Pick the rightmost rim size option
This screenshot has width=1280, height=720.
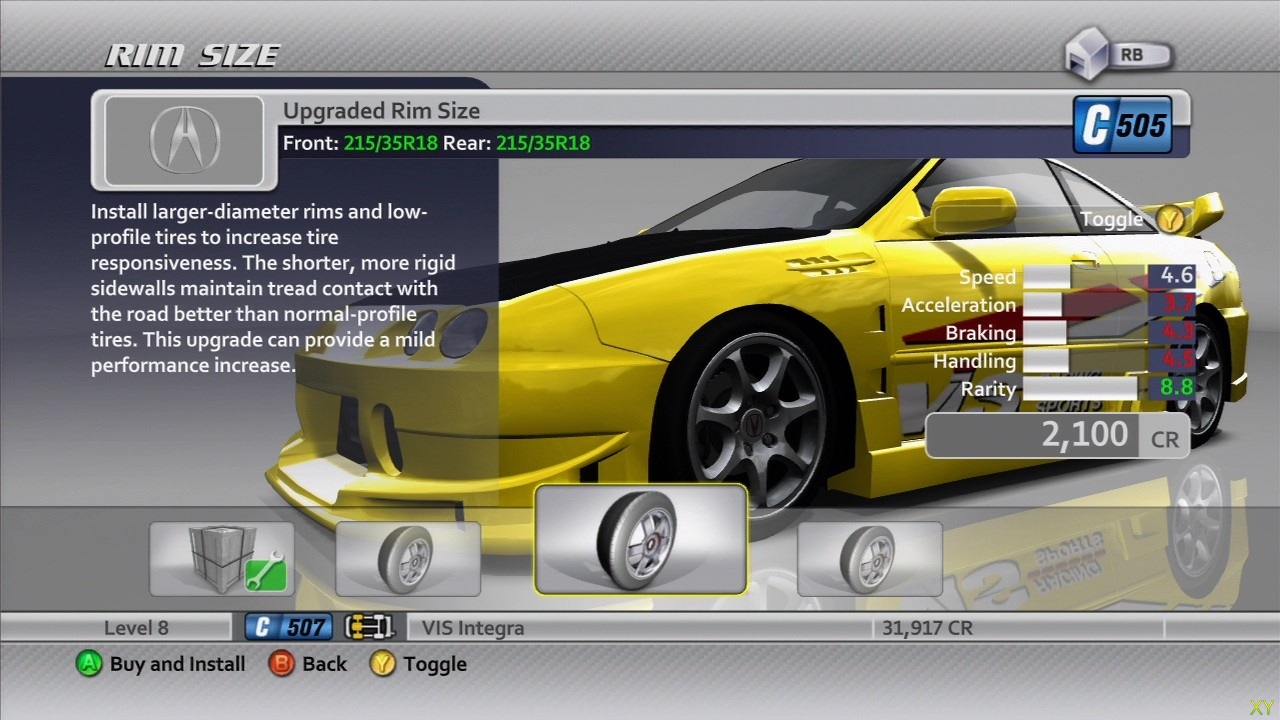point(869,558)
